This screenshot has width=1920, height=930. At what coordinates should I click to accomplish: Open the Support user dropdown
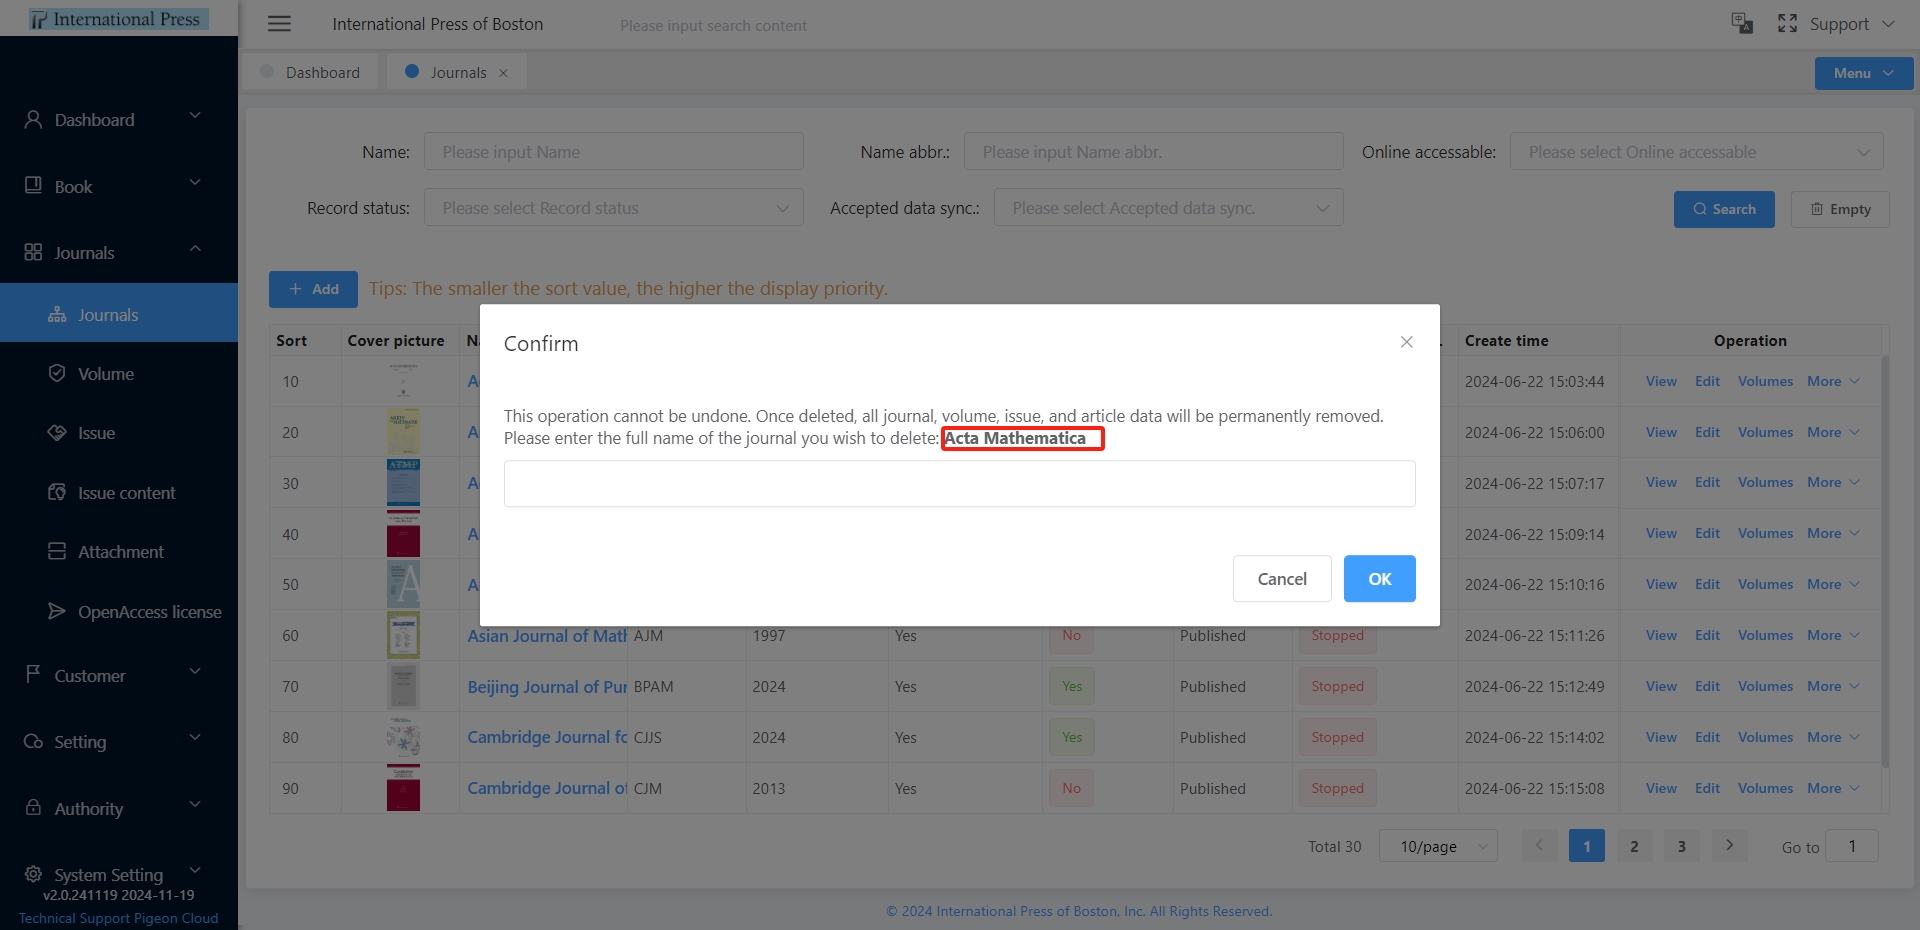(x=1851, y=24)
